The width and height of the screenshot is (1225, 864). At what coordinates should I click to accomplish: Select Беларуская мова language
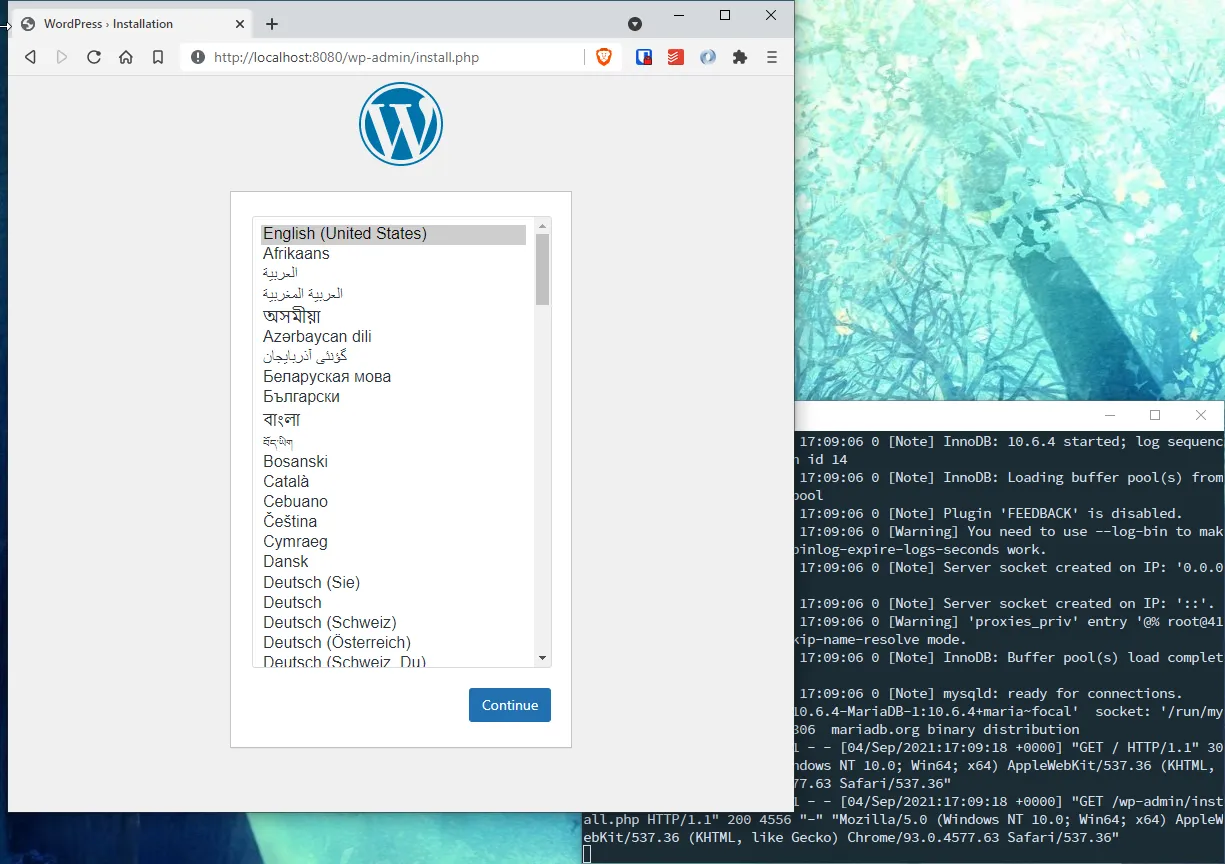393,377
